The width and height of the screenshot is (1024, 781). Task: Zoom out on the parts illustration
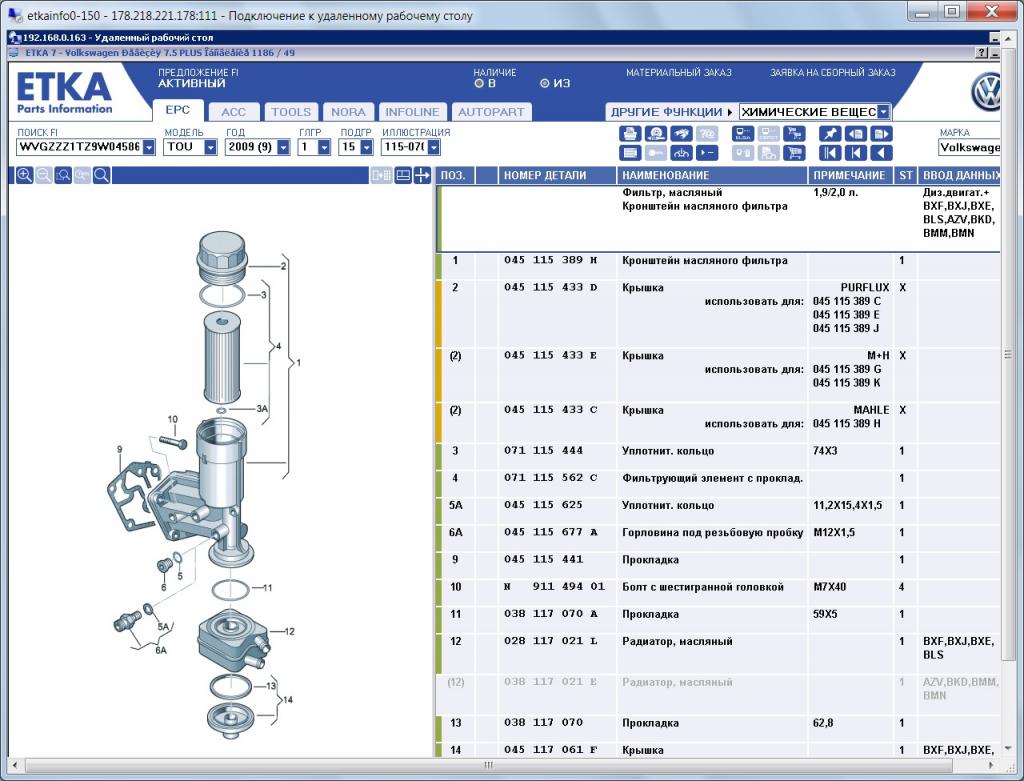[44, 175]
